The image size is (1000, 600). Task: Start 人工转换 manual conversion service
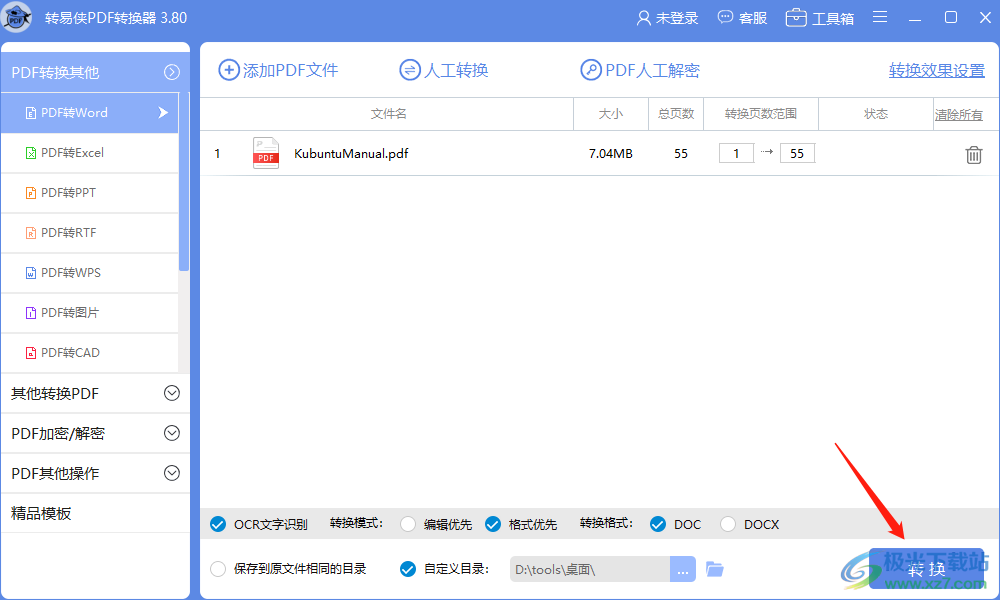point(443,70)
